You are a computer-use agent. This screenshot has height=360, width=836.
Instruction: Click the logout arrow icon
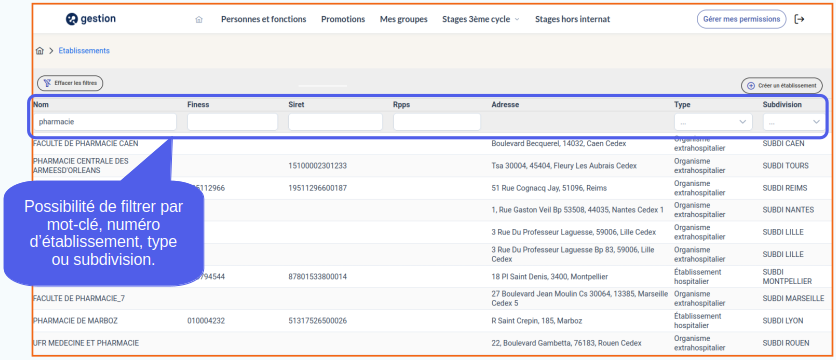click(x=799, y=19)
